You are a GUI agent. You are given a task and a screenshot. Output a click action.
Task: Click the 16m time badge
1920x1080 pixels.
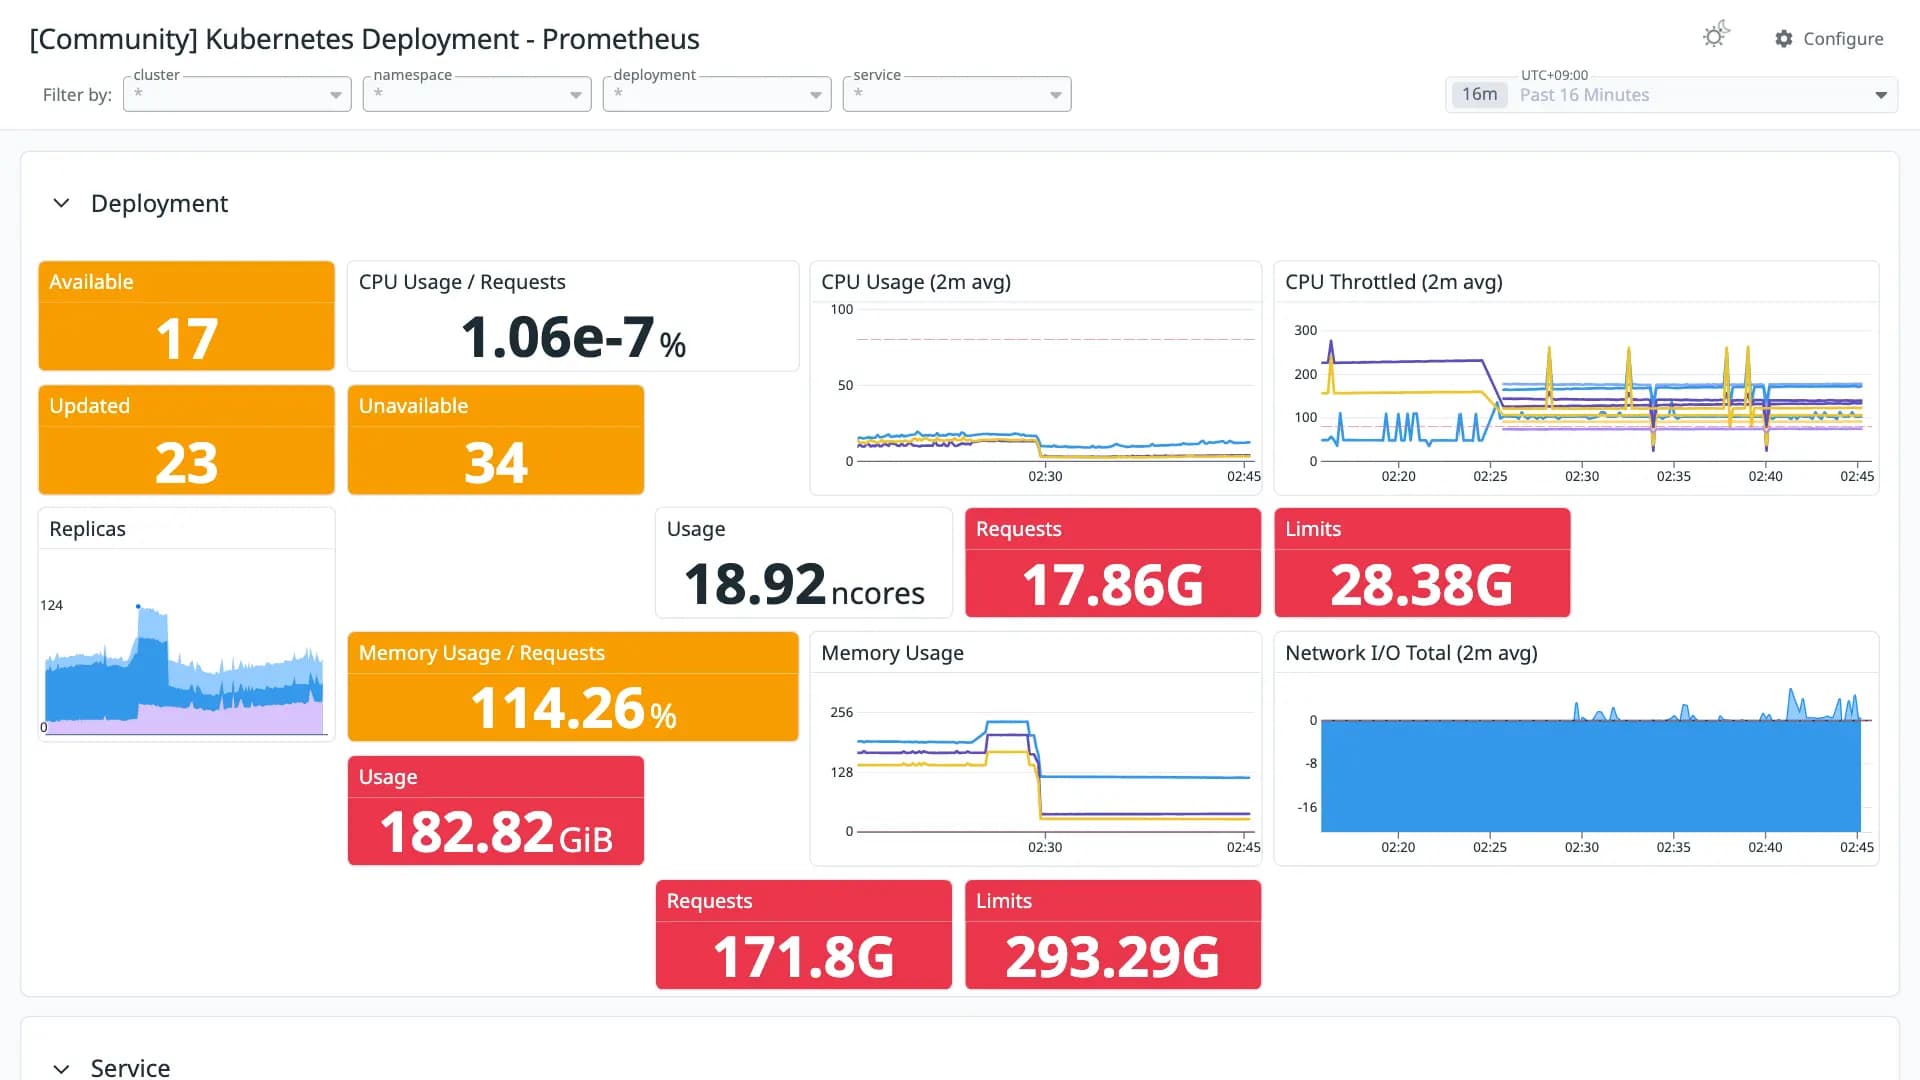click(x=1479, y=95)
